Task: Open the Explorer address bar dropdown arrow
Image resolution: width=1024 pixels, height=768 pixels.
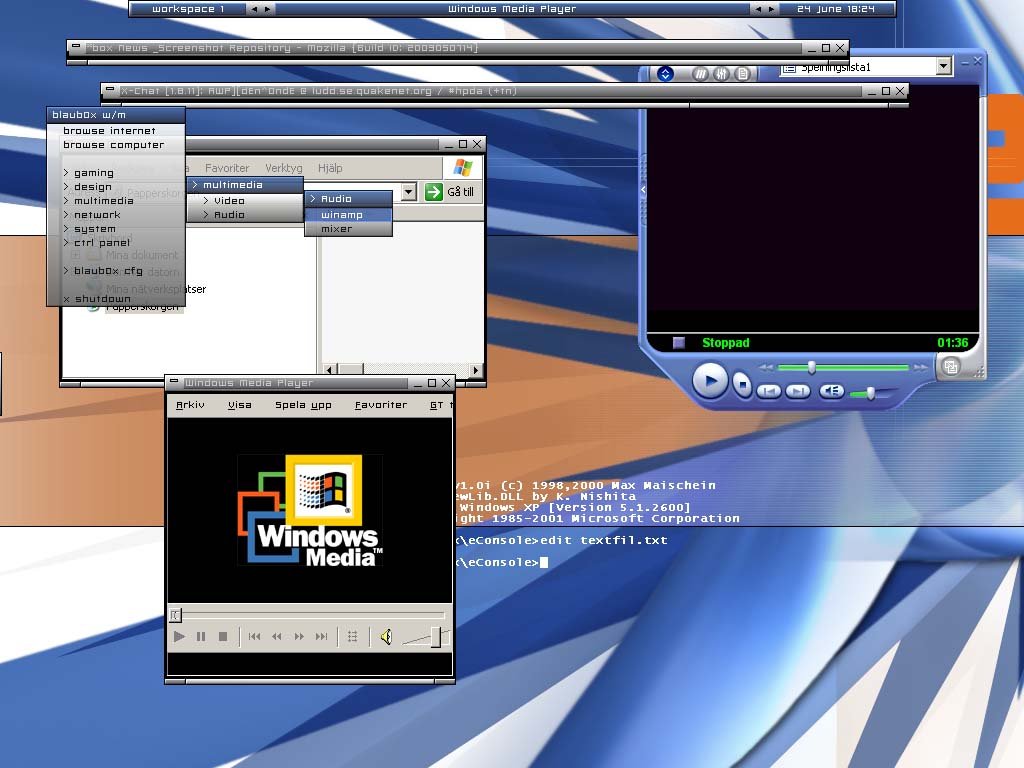Action: point(408,192)
